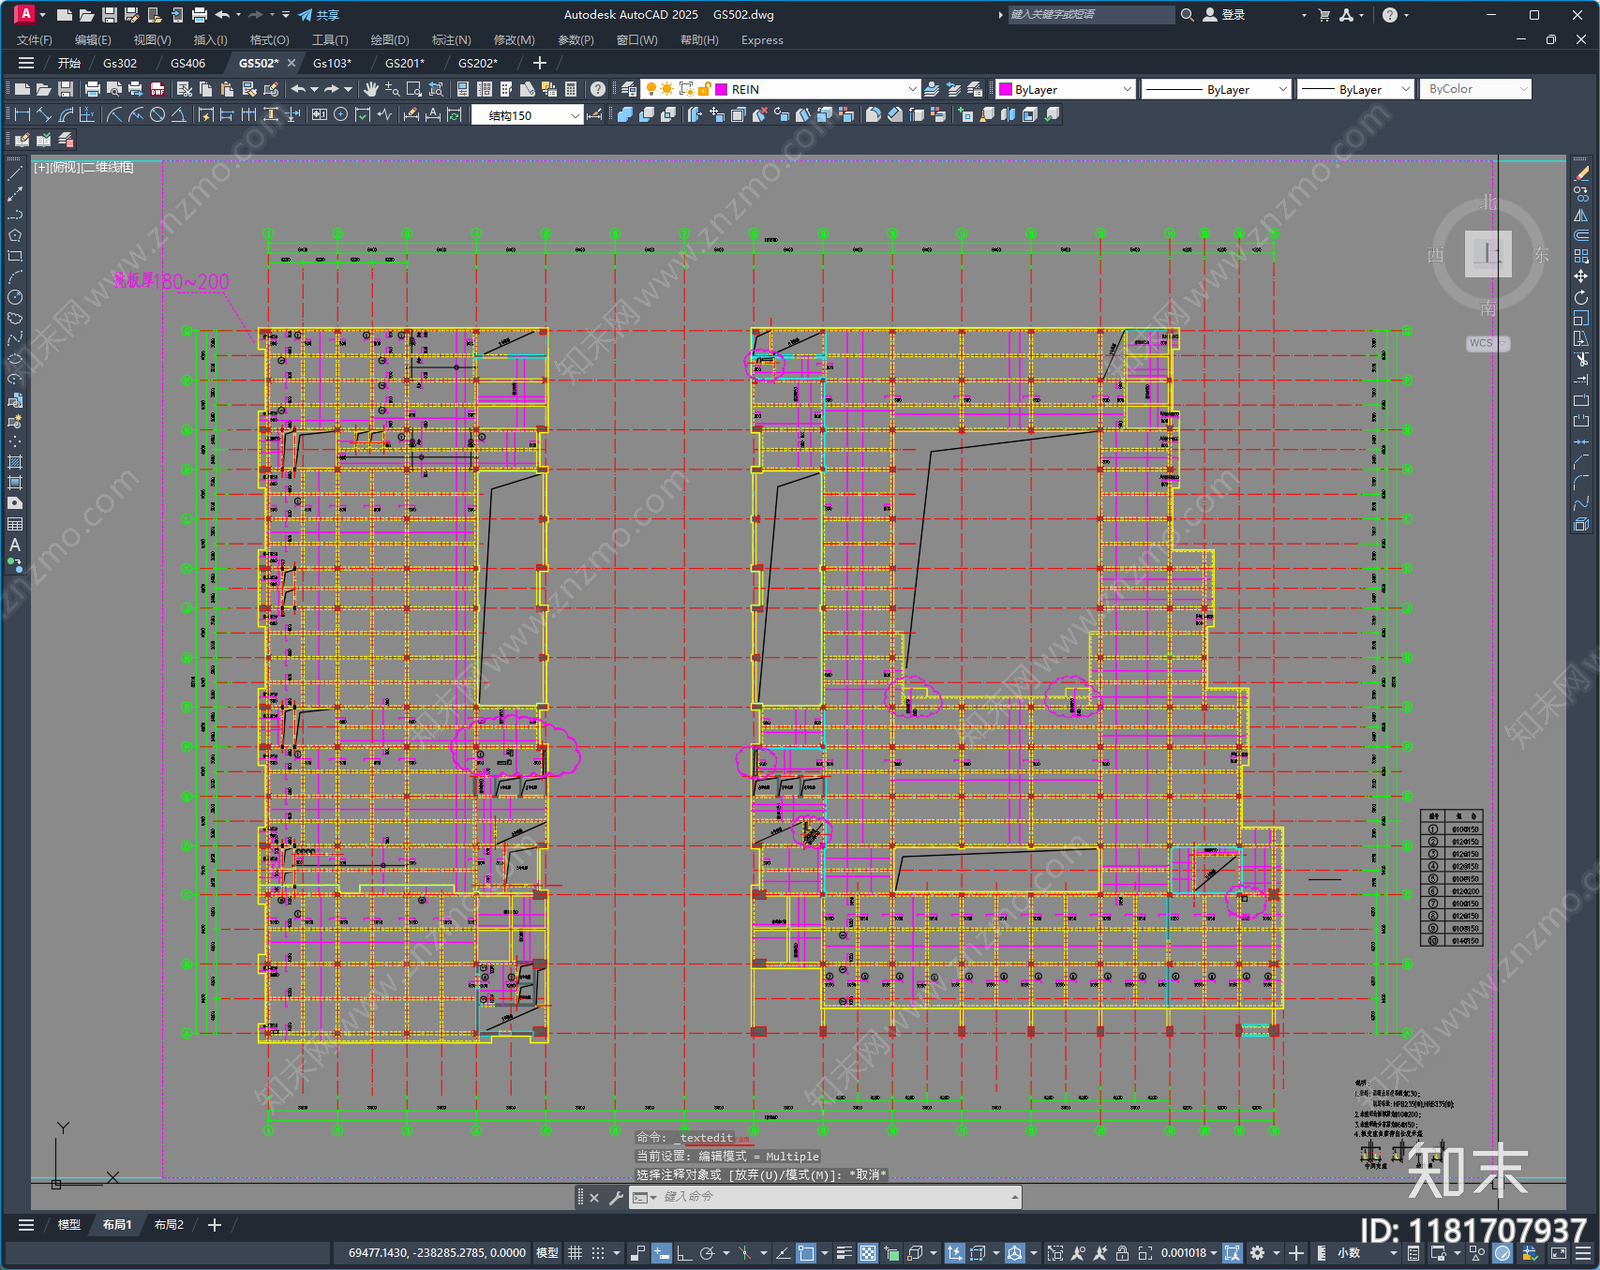Toggle polar tracking in status bar
Viewport: 1600px width, 1270px height.
(707, 1253)
